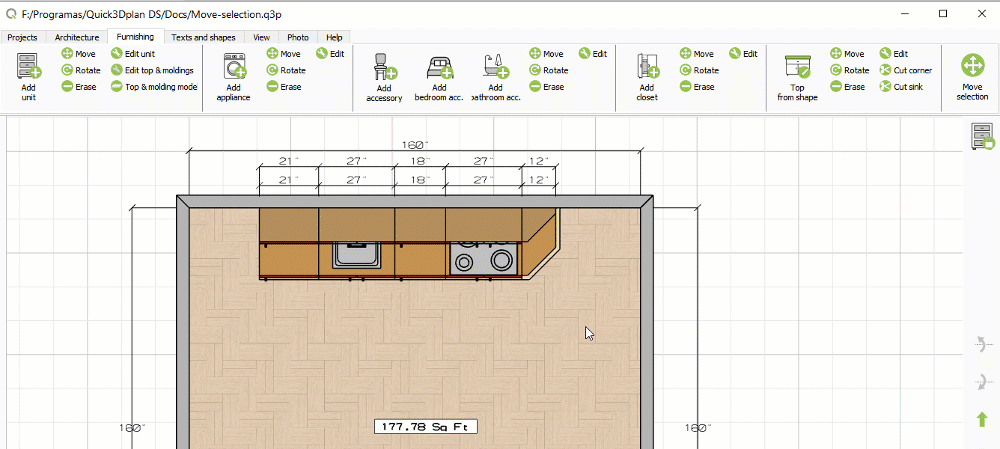Click the Add closet icon
The height and width of the screenshot is (449, 1000).
click(647, 68)
